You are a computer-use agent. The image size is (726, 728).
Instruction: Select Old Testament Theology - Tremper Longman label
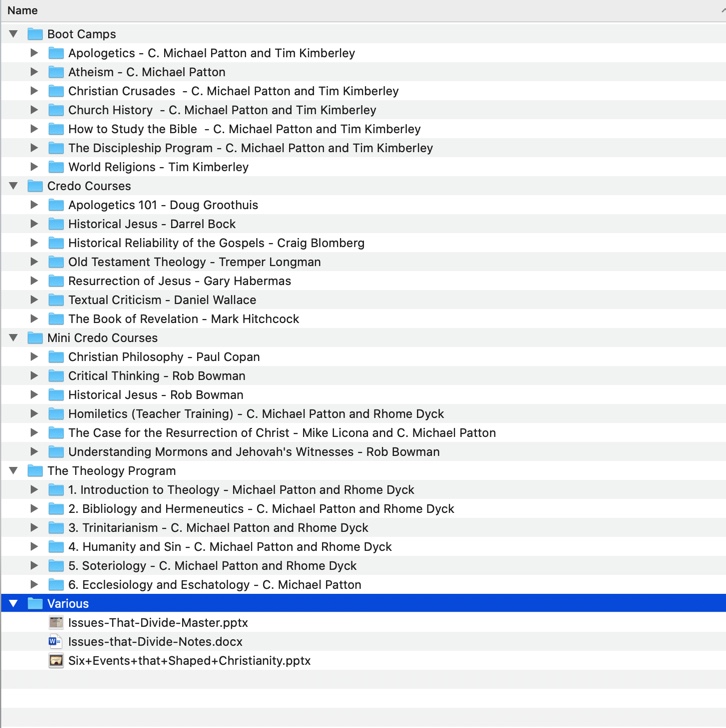(194, 262)
